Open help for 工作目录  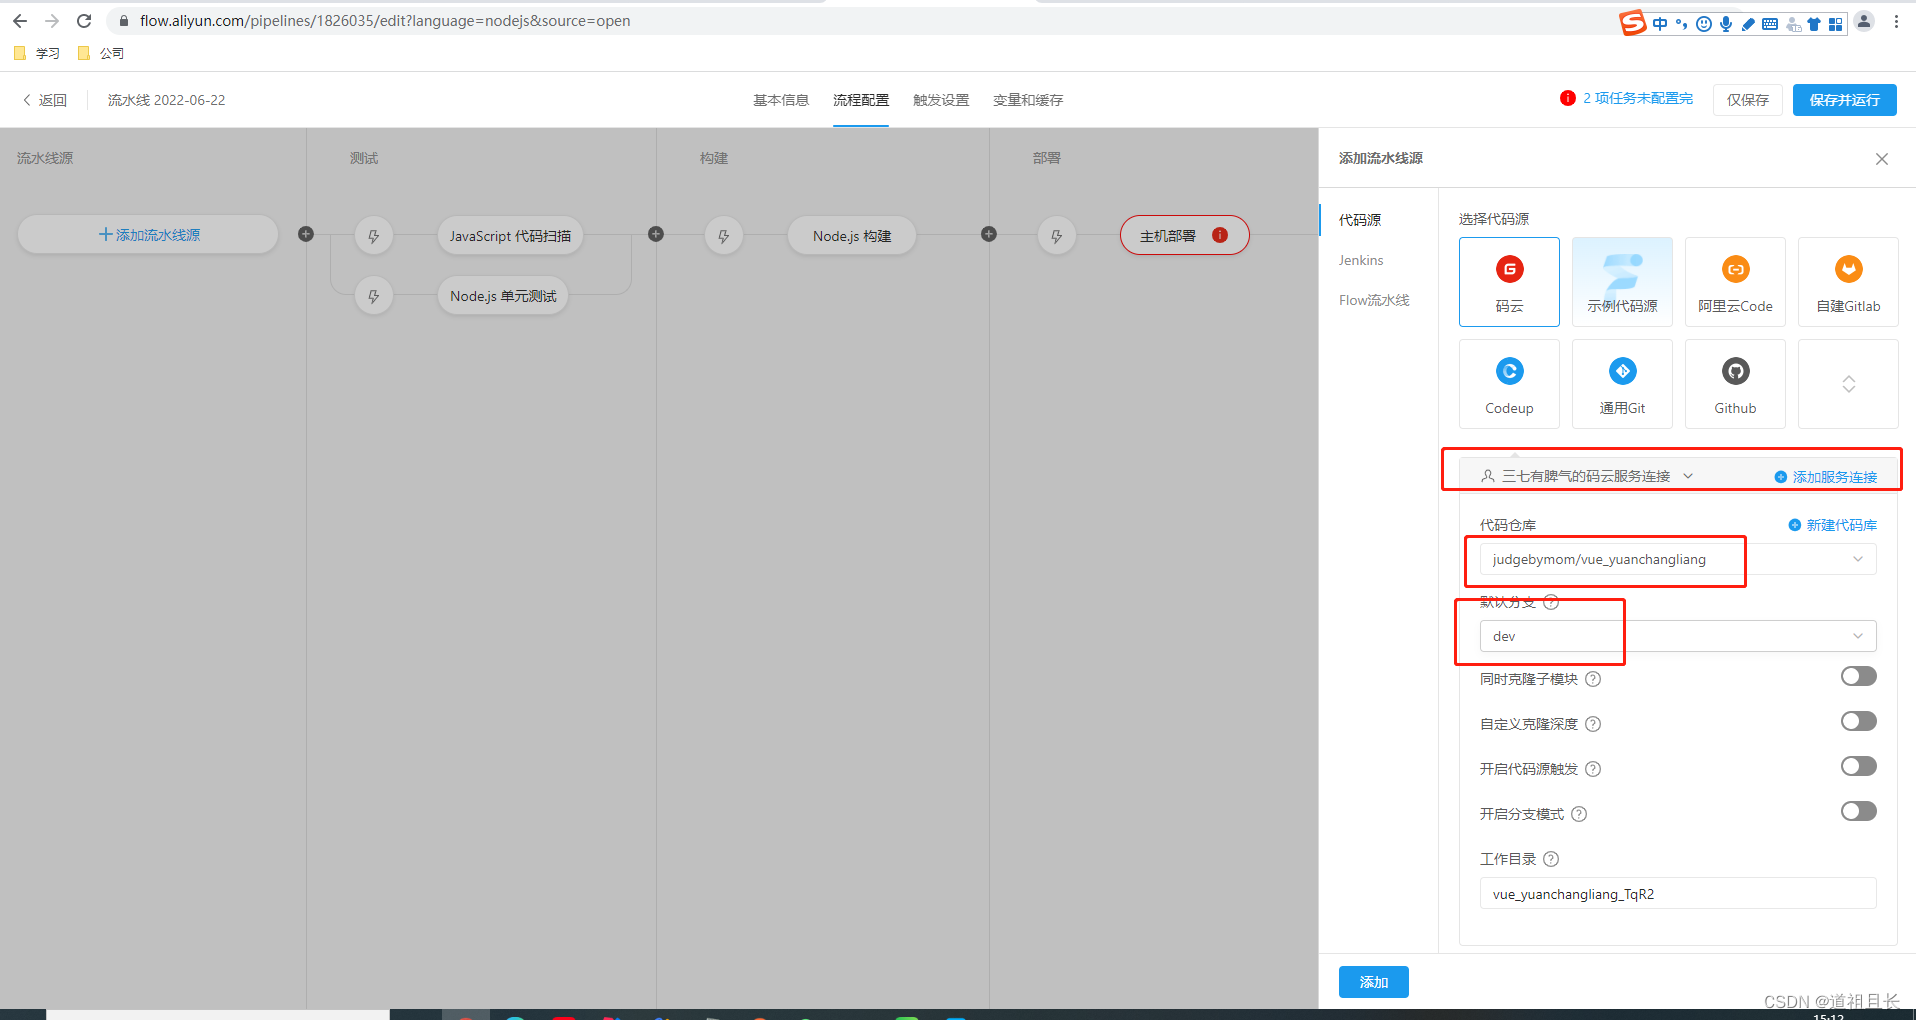click(x=1551, y=859)
